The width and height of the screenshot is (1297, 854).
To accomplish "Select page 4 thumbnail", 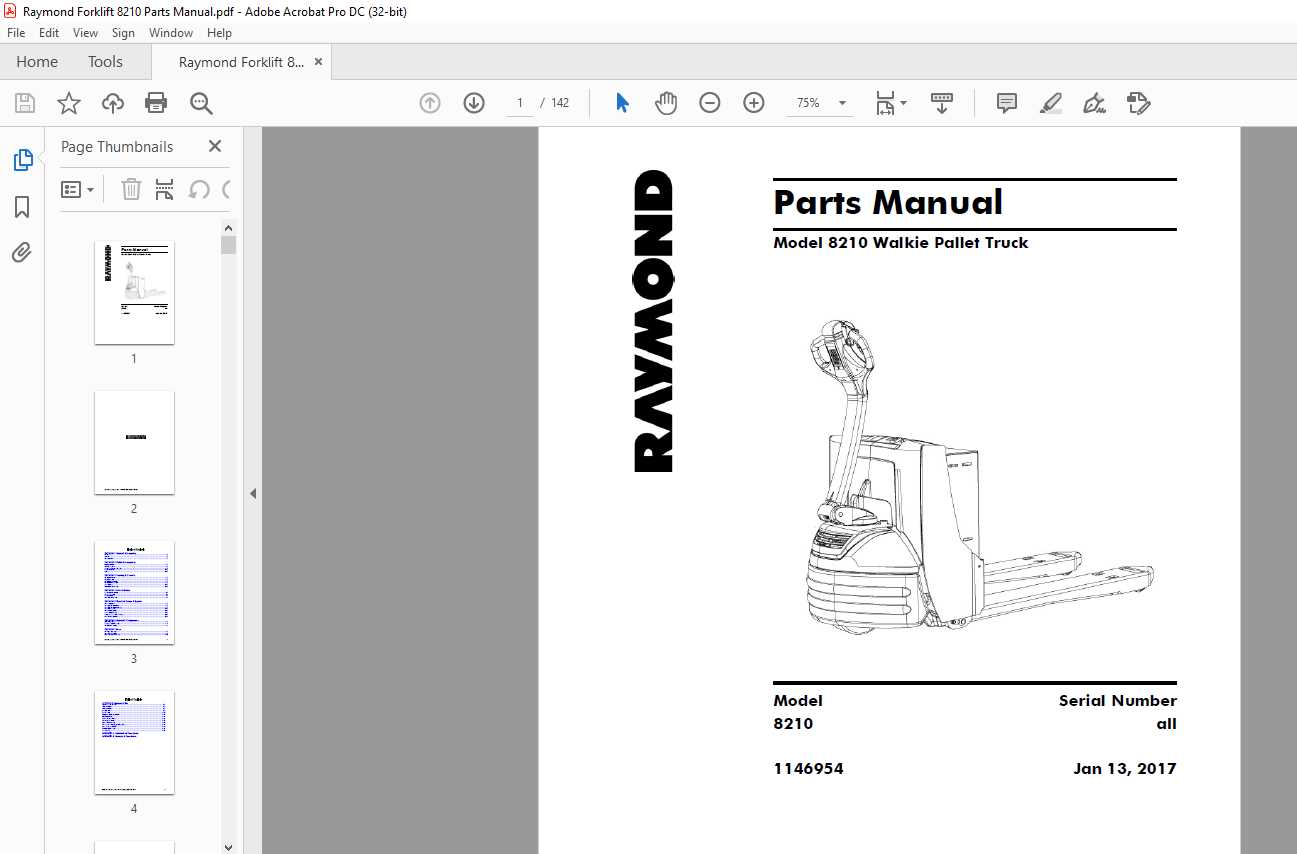I will tap(134, 742).
